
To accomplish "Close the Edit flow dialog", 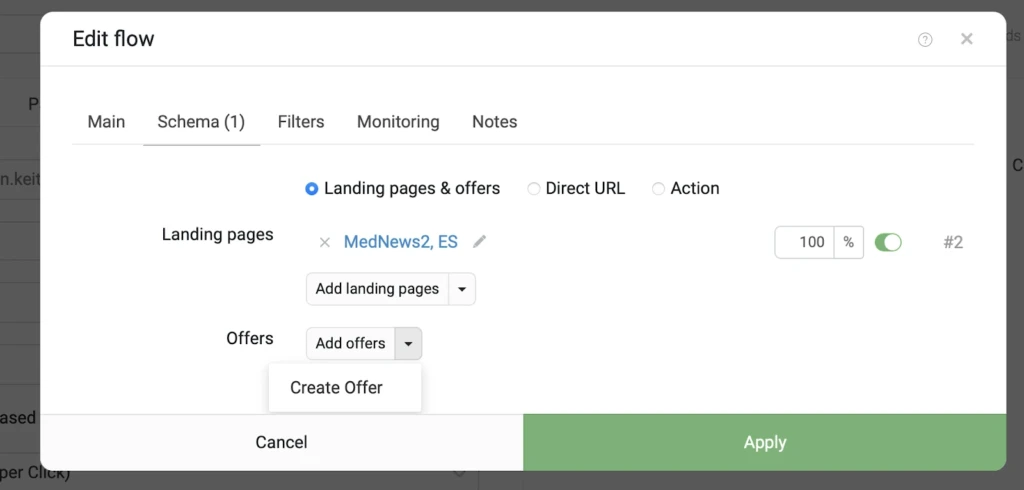I will [967, 39].
